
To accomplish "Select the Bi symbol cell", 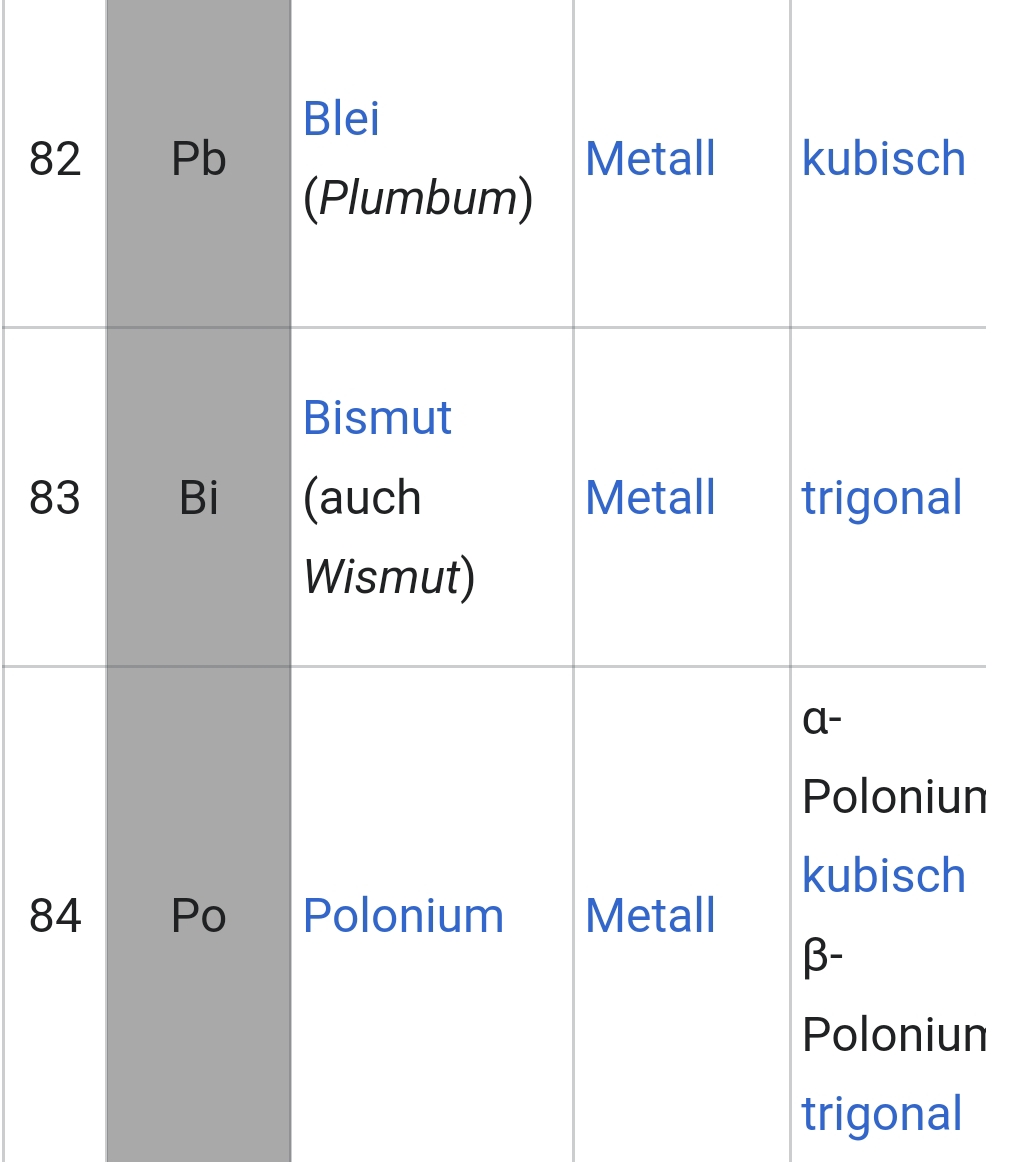I will point(199,497).
